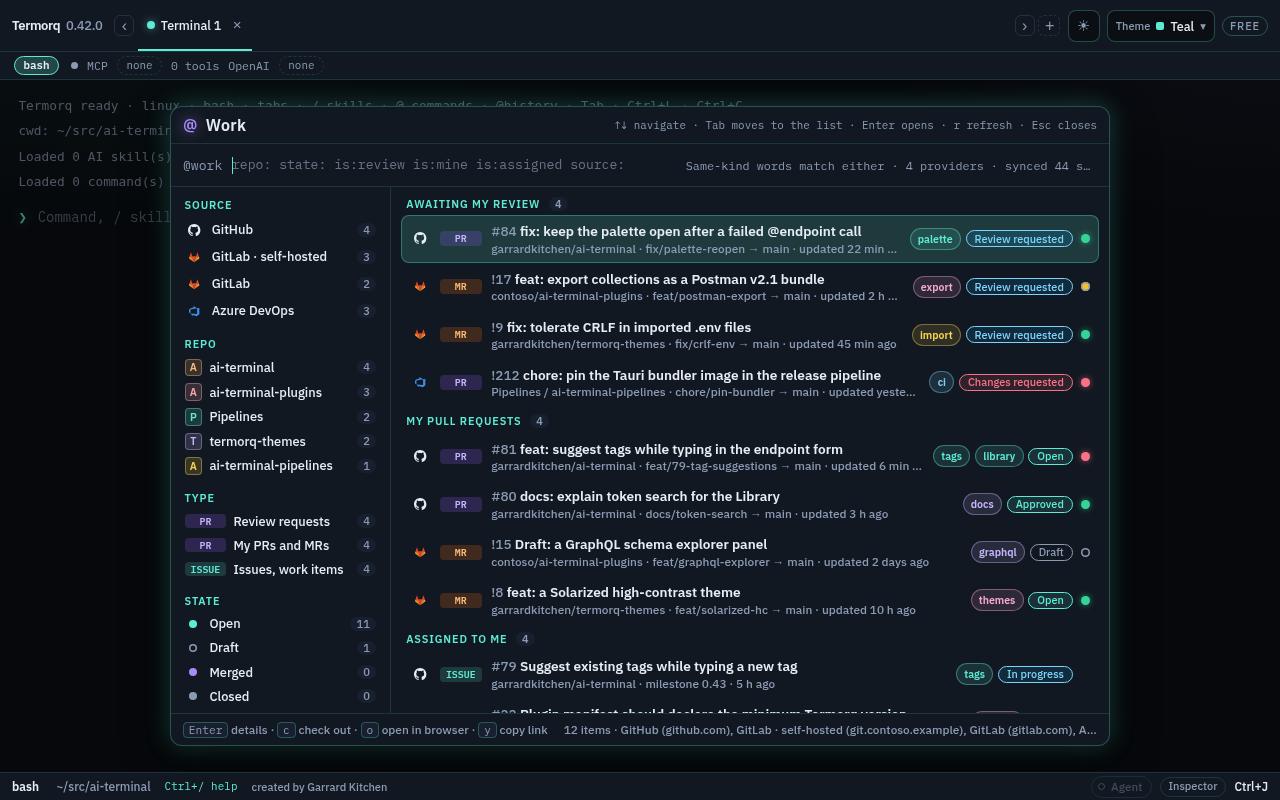Click the export tag on !17
This screenshot has width=1280, height=800.
936,287
